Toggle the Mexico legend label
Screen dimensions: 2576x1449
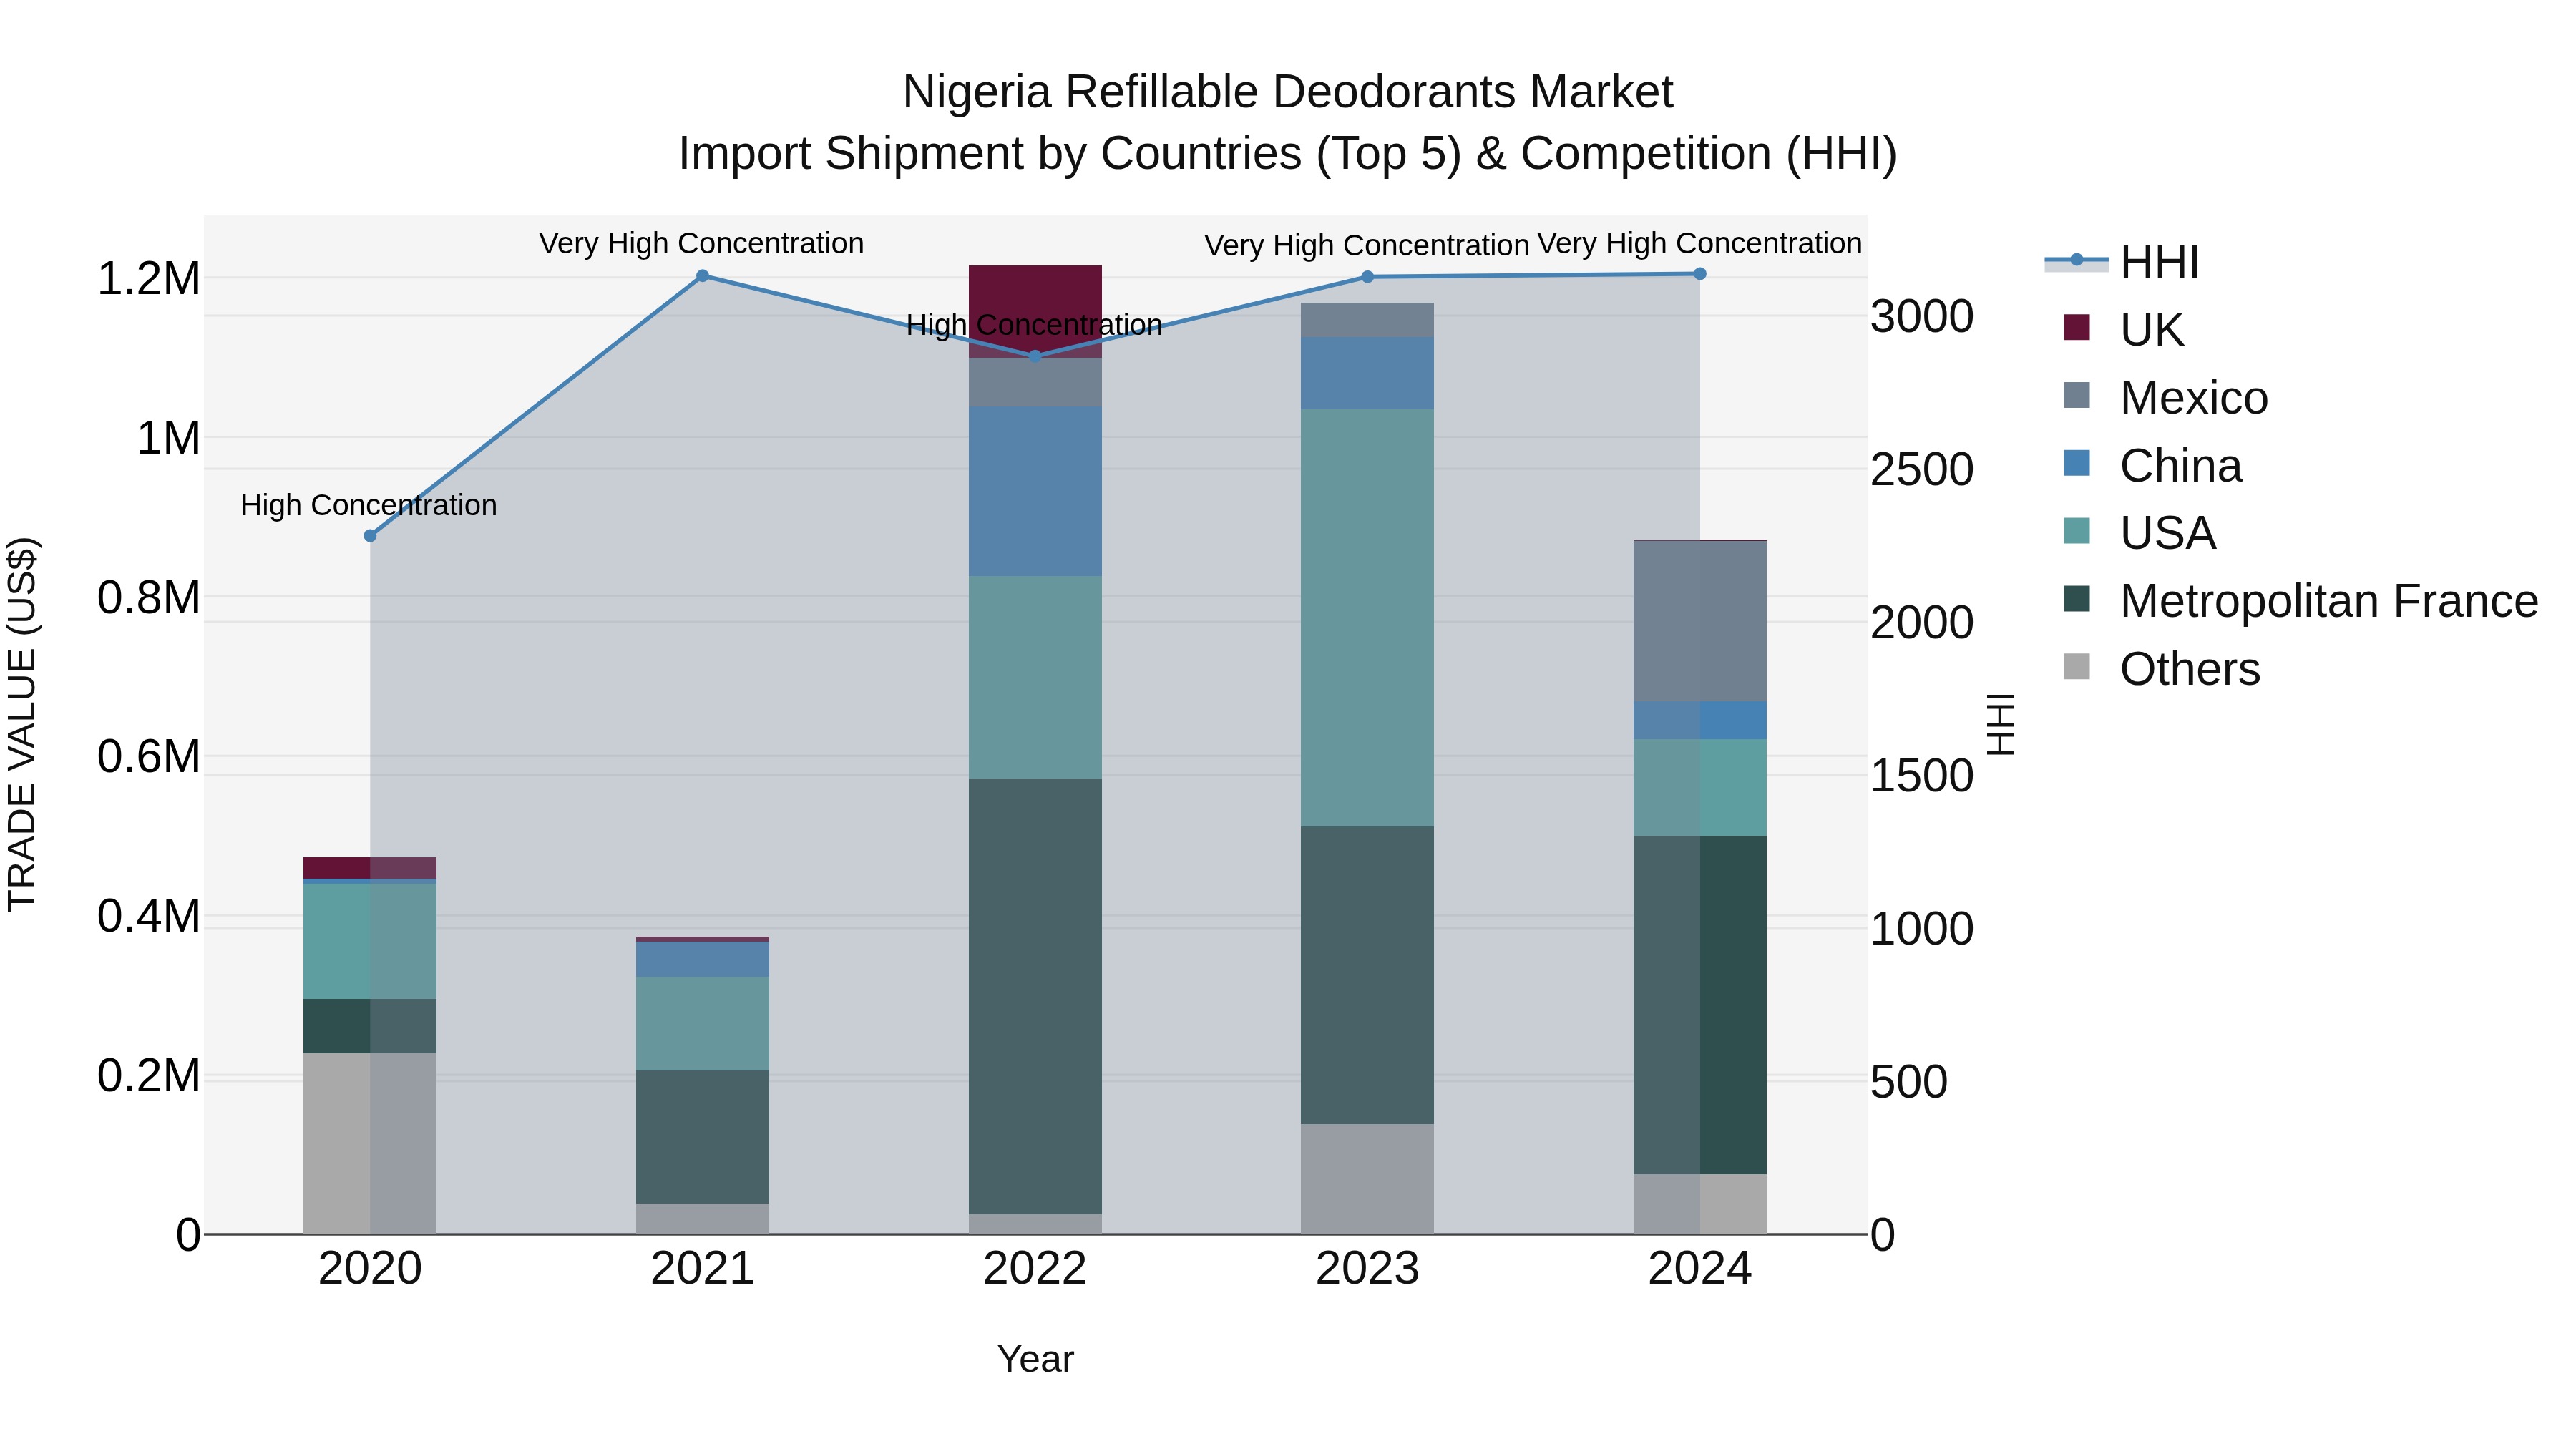point(2194,398)
